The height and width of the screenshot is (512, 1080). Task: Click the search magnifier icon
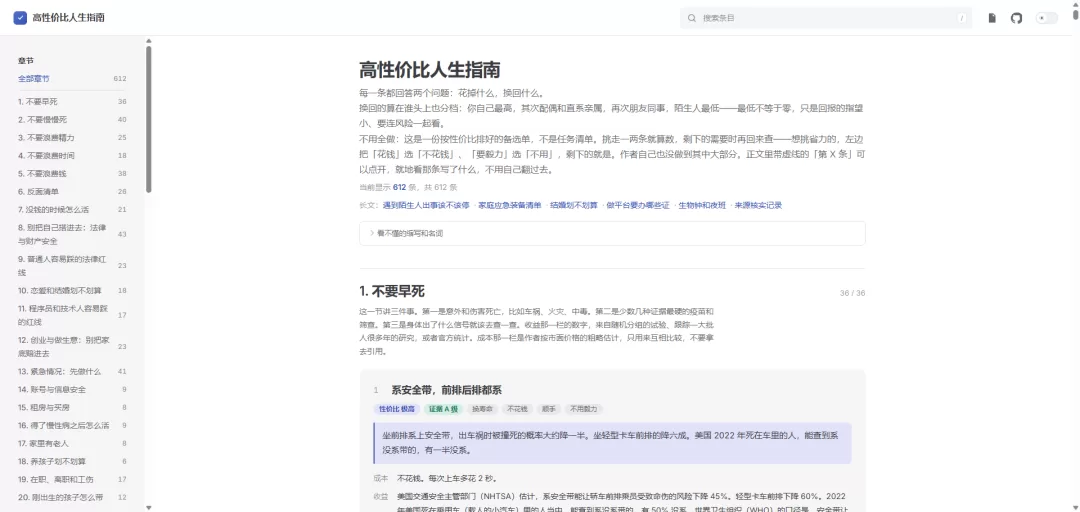[x=692, y=18]
